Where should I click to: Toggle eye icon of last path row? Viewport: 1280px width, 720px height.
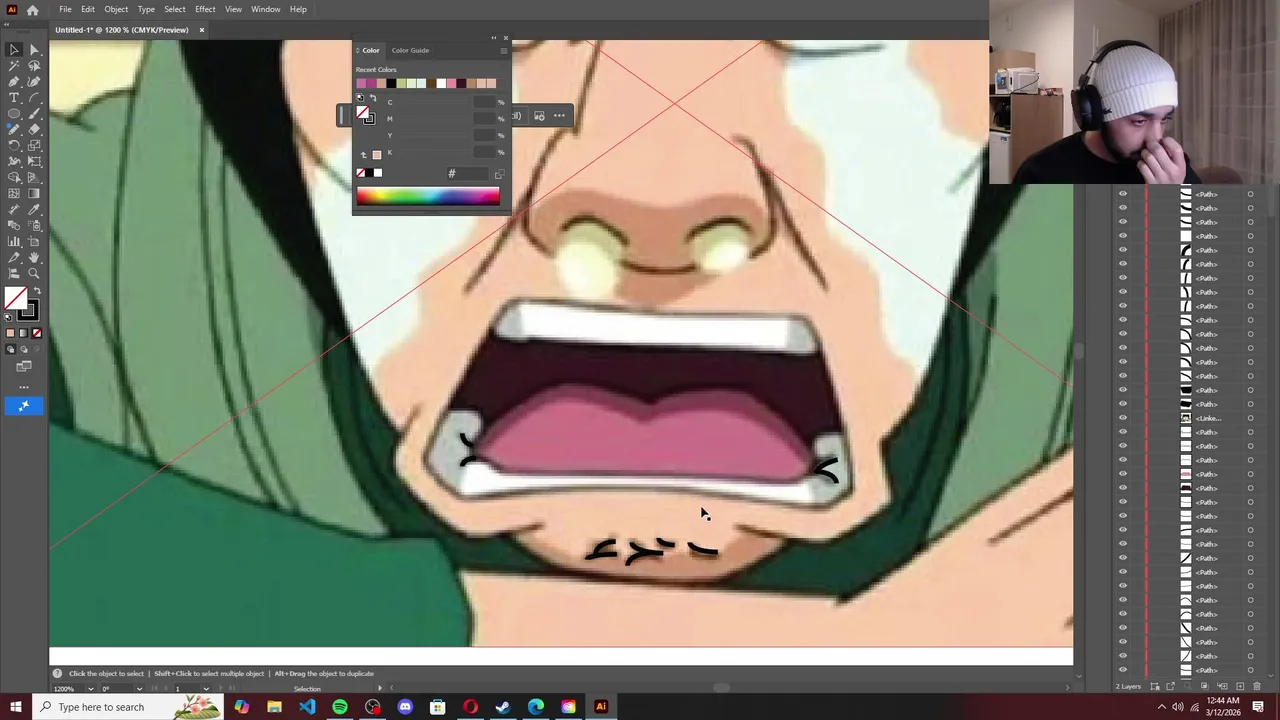pos(1122,670)
